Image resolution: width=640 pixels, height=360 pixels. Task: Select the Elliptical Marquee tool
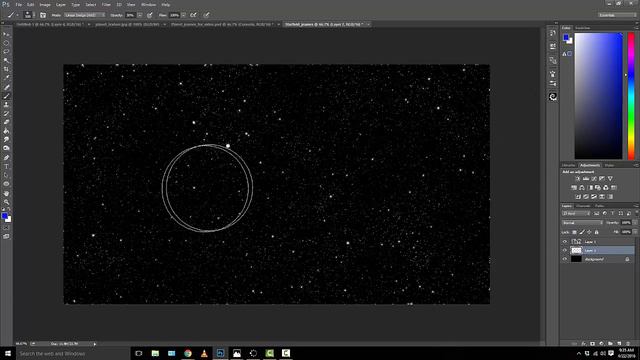click(x=6, y=43)
